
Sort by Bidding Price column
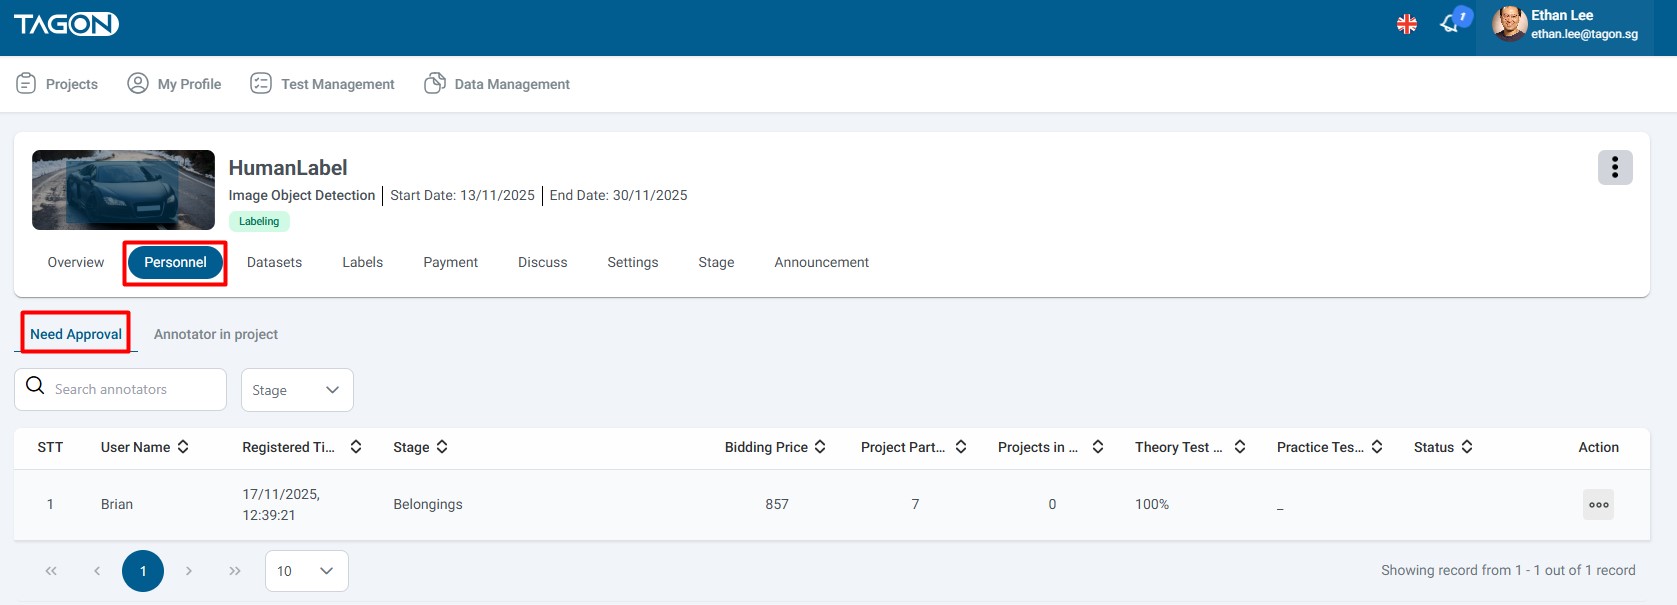click(x=820, y=447)
